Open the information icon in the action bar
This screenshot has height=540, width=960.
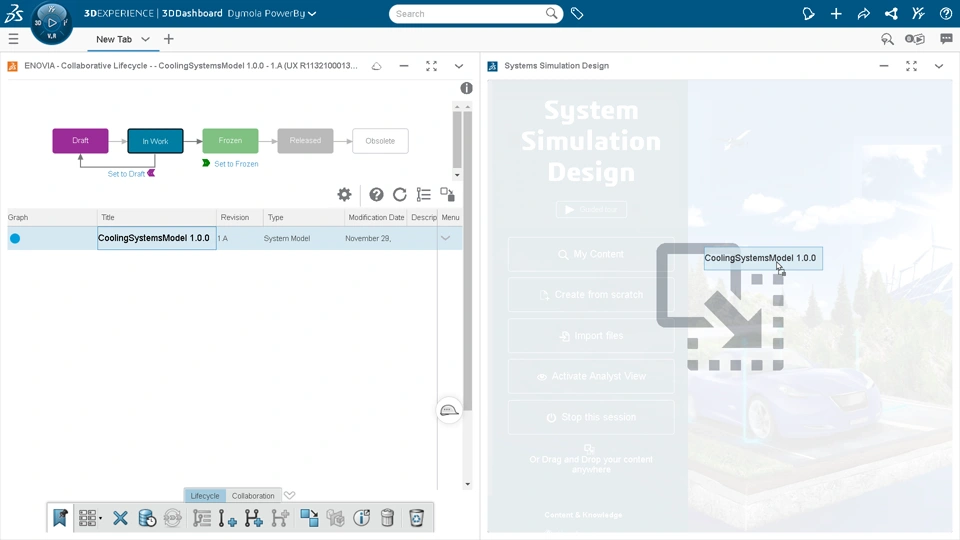pyautogui.click(x=362, y=518)
